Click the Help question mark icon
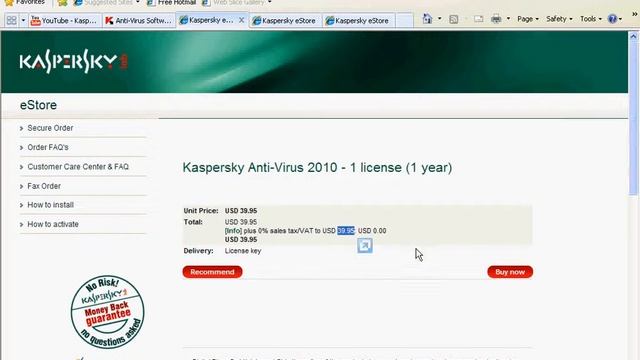This screenshot has width=640, height=360. tap(612, 19)
